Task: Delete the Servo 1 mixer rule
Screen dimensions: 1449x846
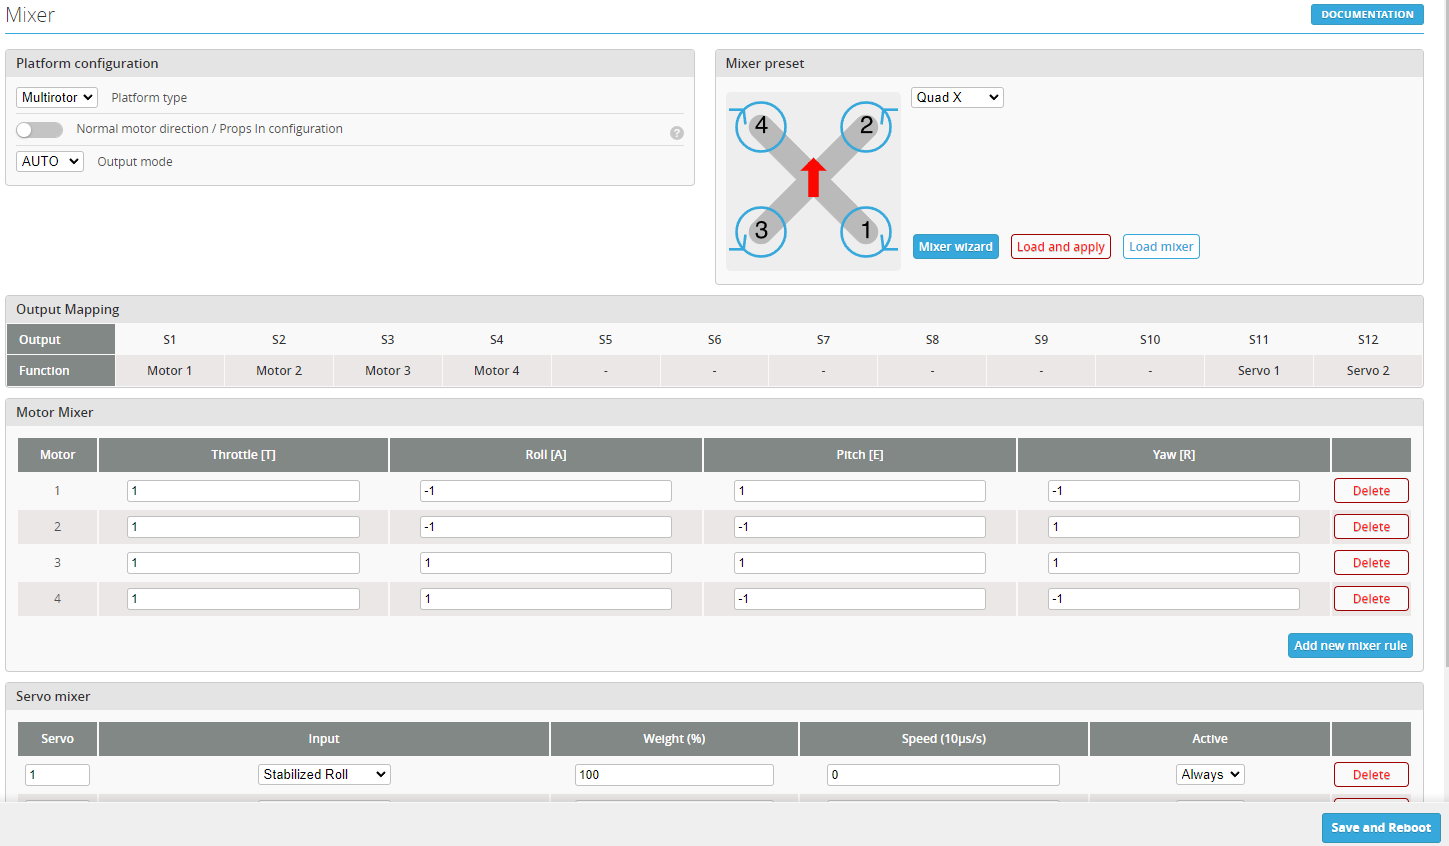Action: click(1371, 774)
